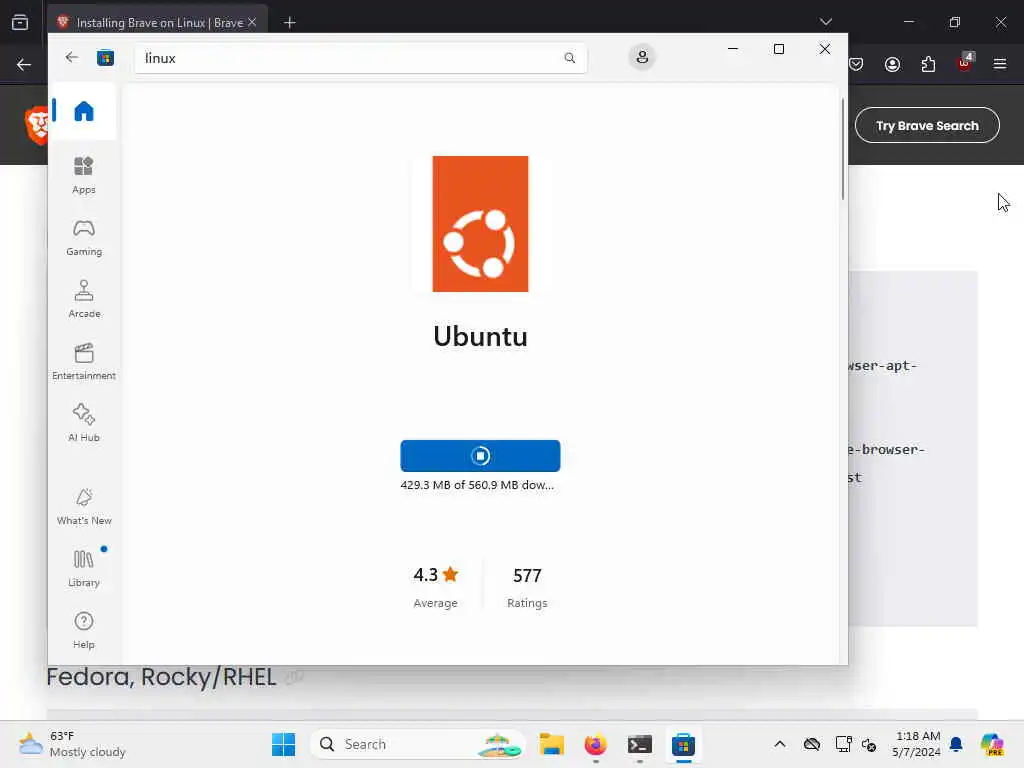Click the 4.3 average star rating
Image resolution: width=1024 pixels, height=768 pixels.
[436, 575]
